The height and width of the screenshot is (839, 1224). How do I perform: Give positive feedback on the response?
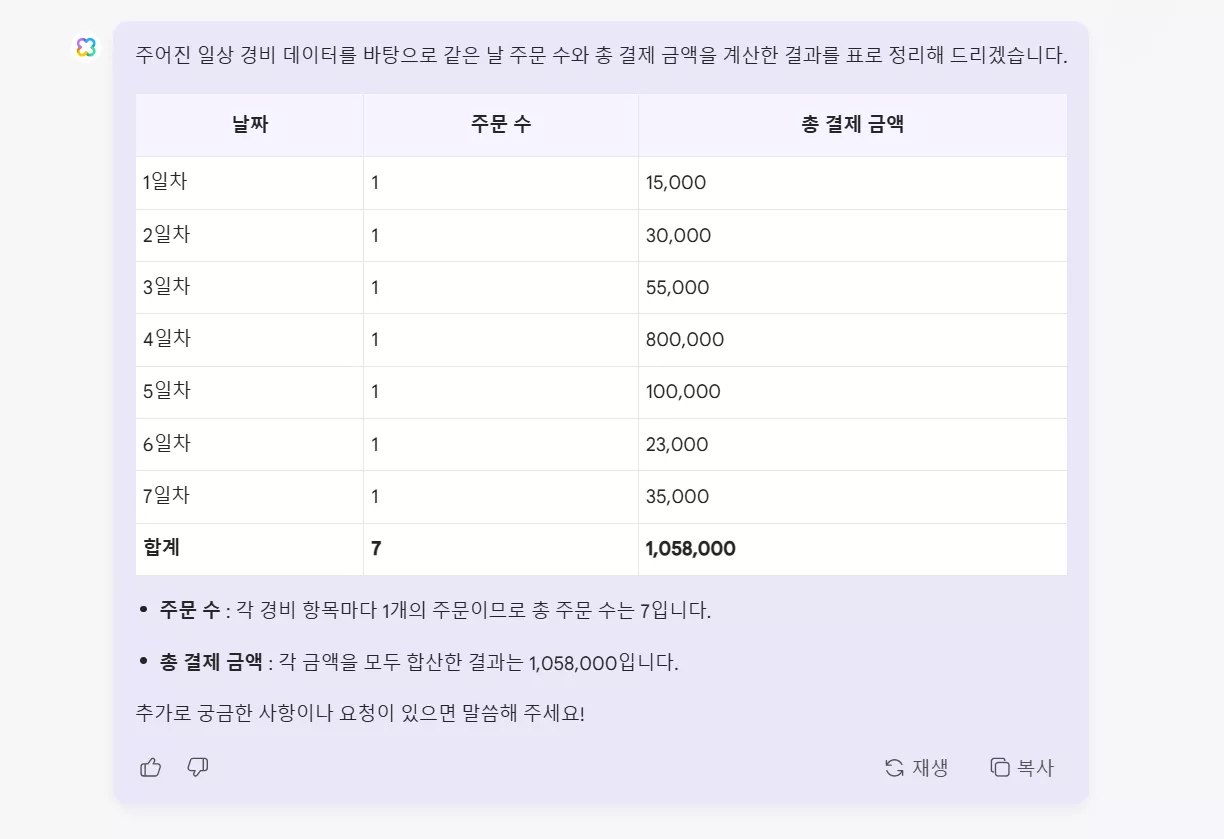[x=150, y=766]
